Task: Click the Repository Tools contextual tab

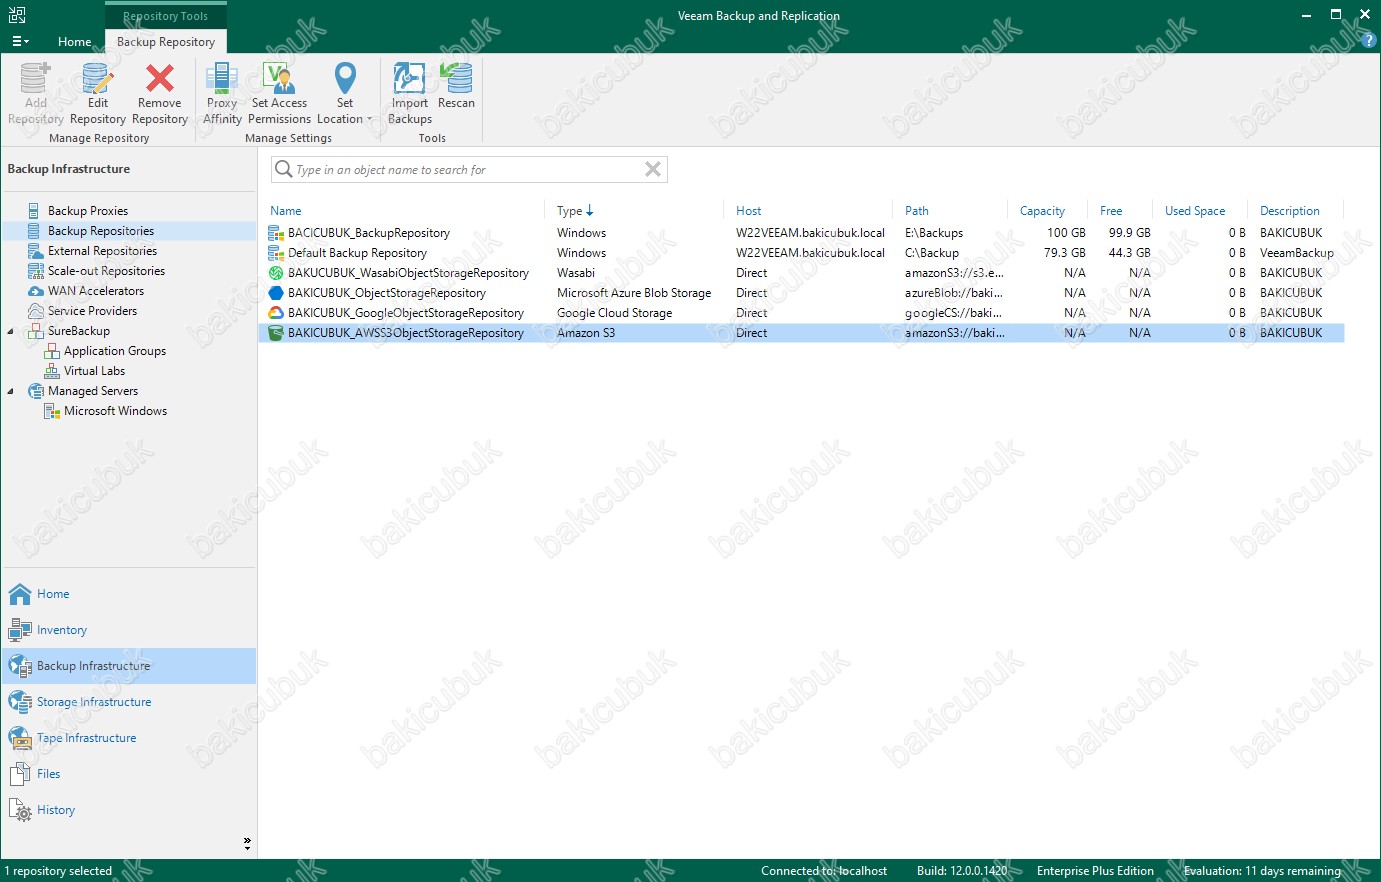Action: tap(166, 16)
